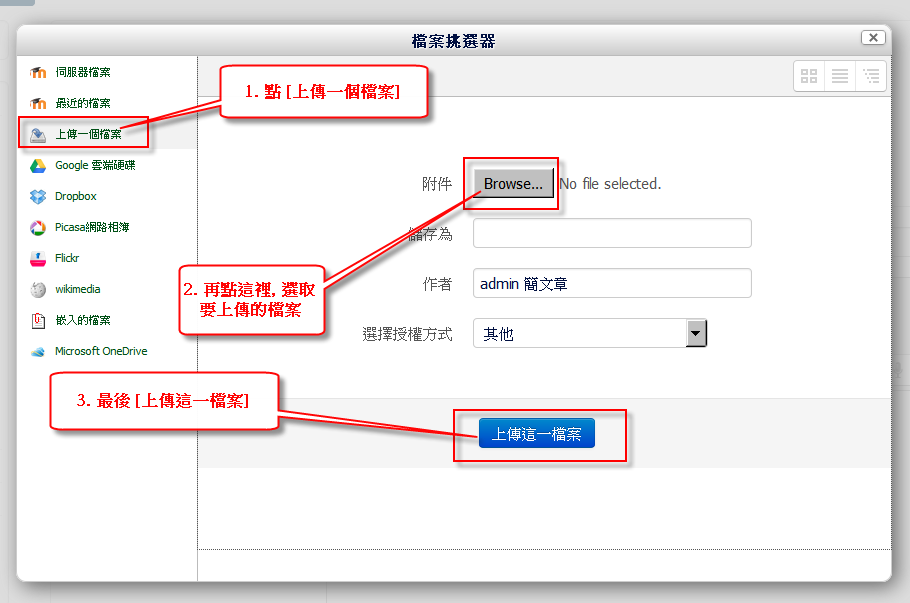The height and width of the screenshot is (603, 910).
Task: Open the 選擇授權方式 license dropdown
Action: 580,334
